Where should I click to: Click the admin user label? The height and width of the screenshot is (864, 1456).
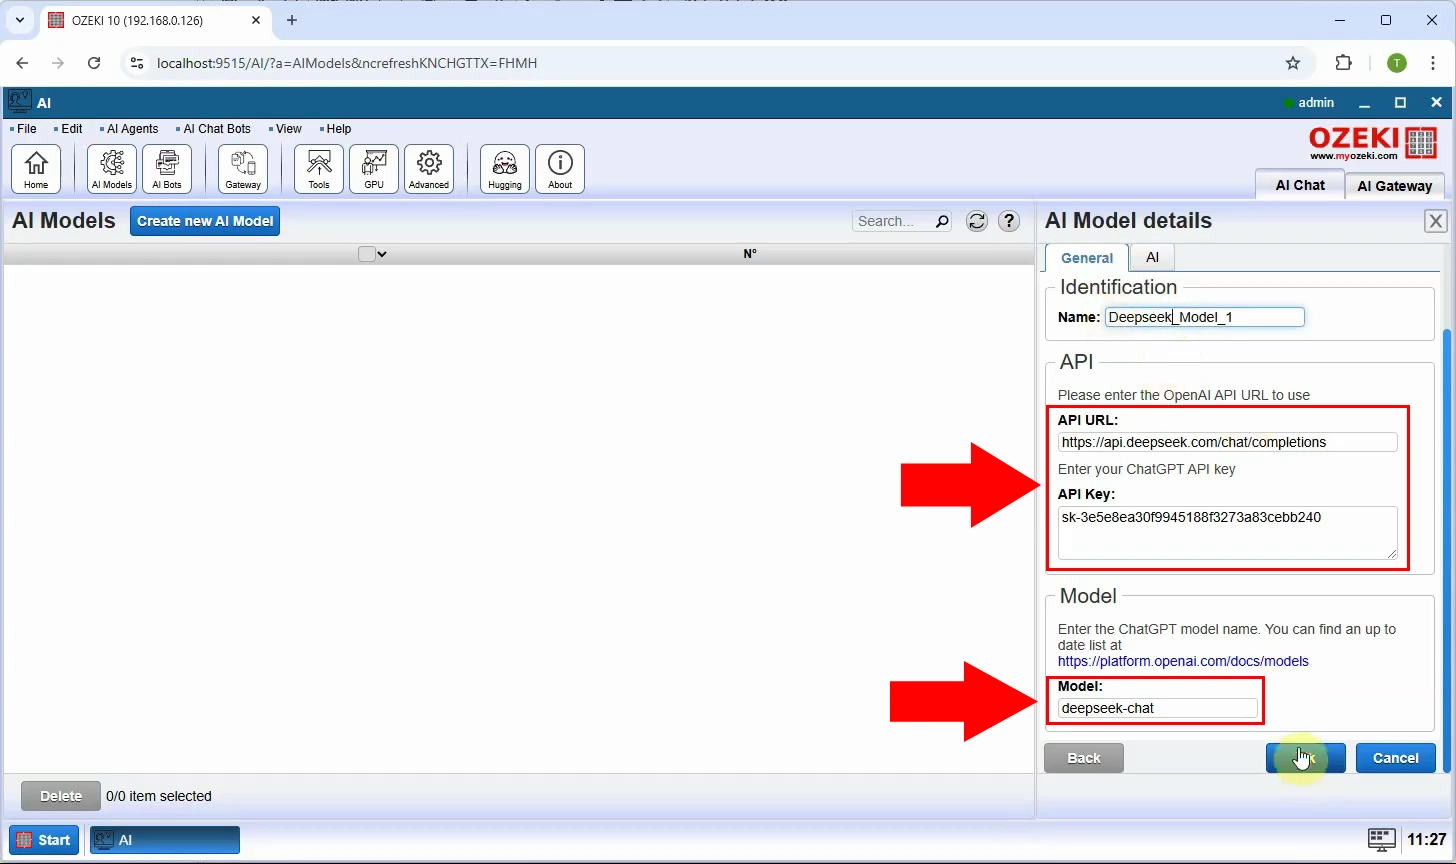pos(1316,102)
